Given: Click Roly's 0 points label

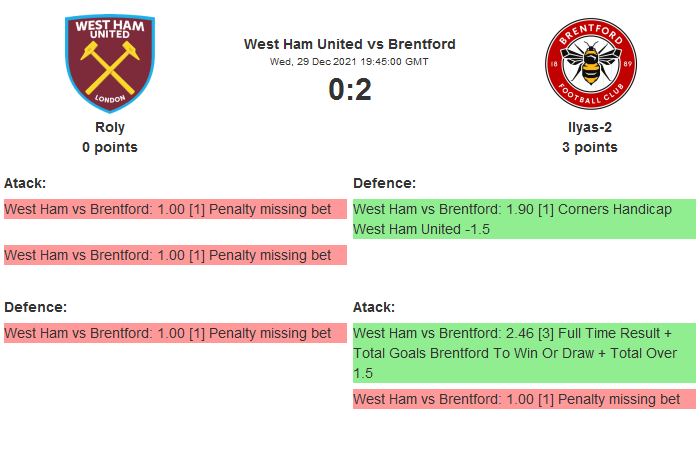Looking at the screenshot, I should (x=110, y=147).
